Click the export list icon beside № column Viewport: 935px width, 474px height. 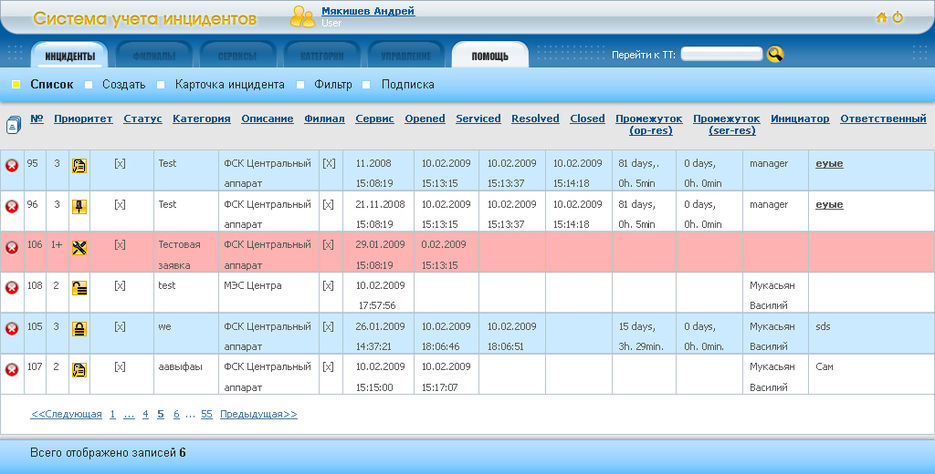pos(13,125)
